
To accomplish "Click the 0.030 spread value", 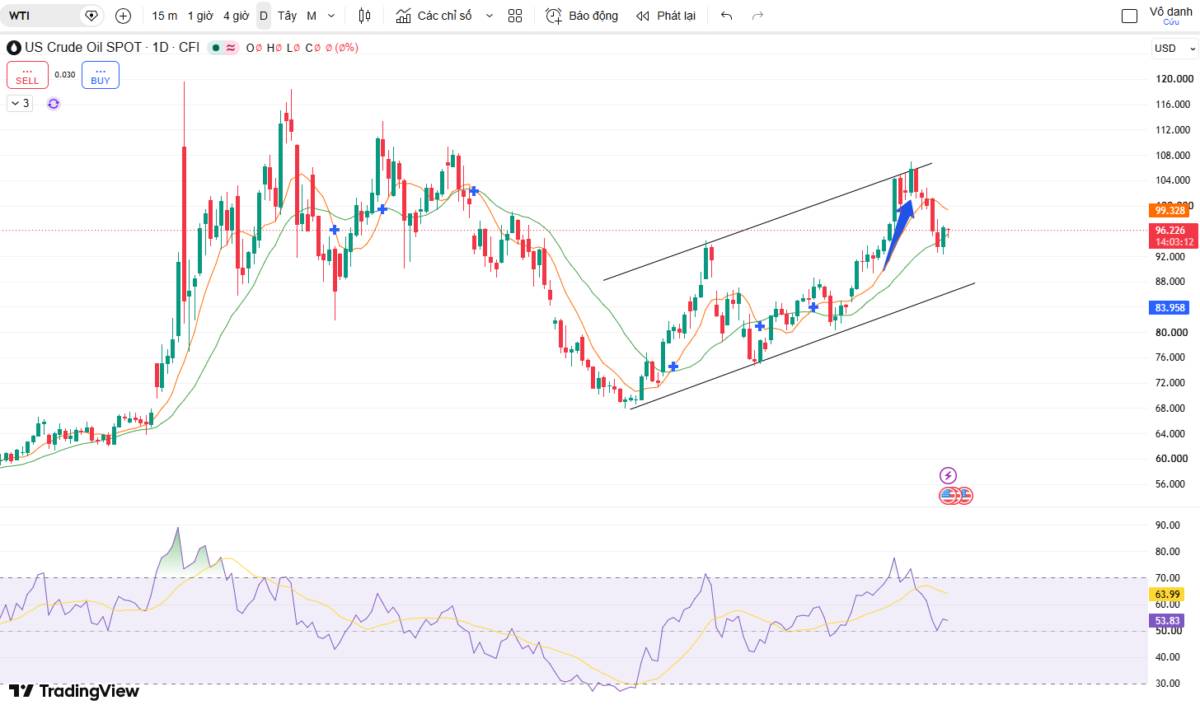I will click(65, 75).
